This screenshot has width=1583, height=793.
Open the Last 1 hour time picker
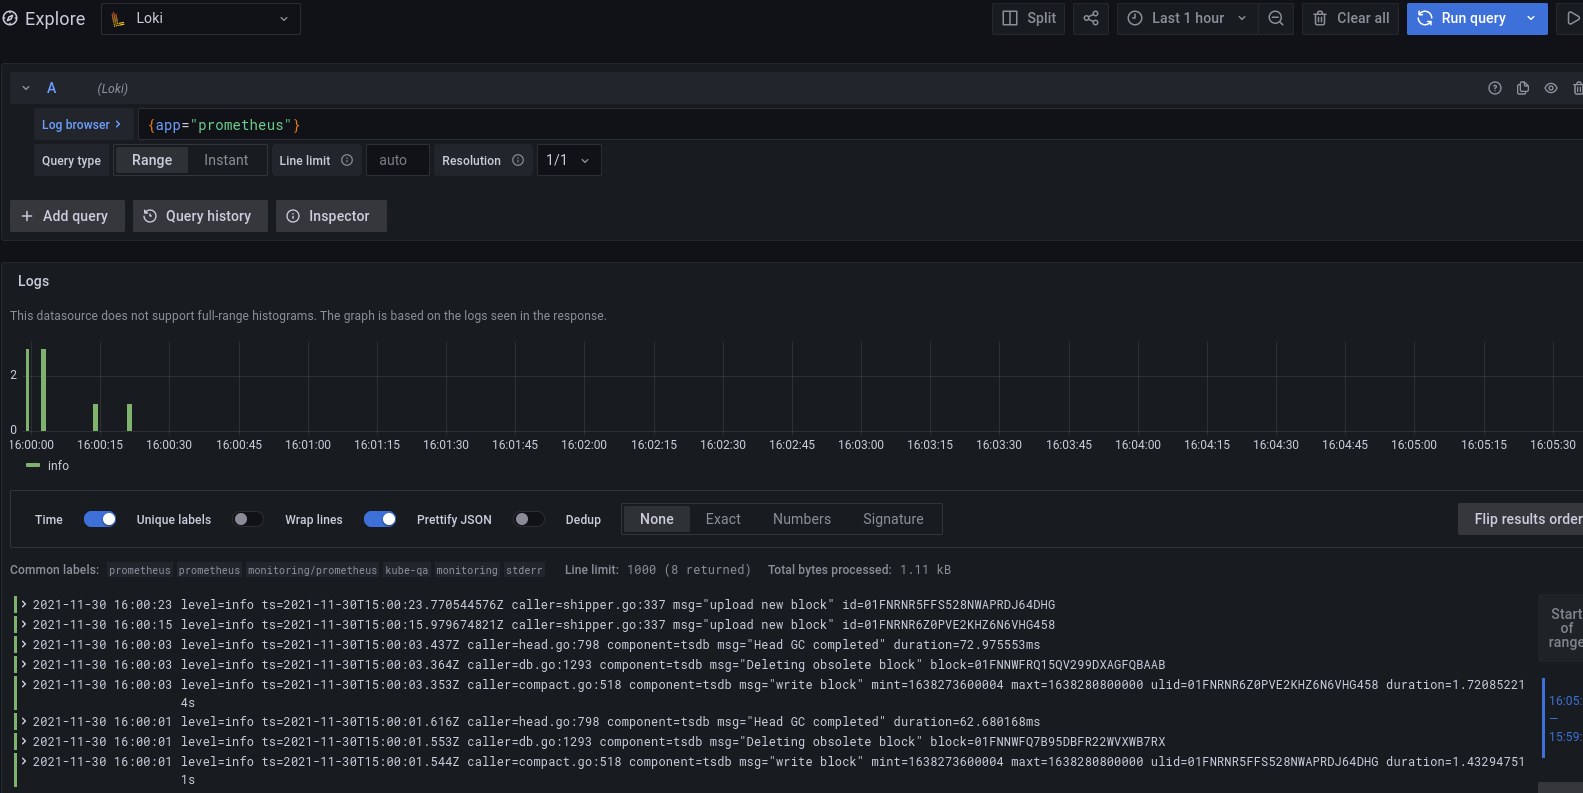pos(1187,18)
